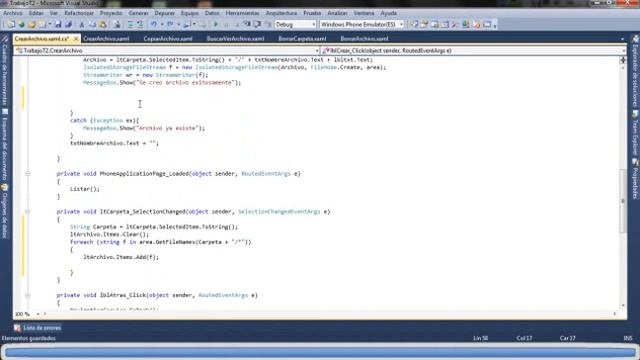This screenshot has height=360, width=640.
Task: Click the Uncomment selected lines icon
Action: tap(140, 24)
